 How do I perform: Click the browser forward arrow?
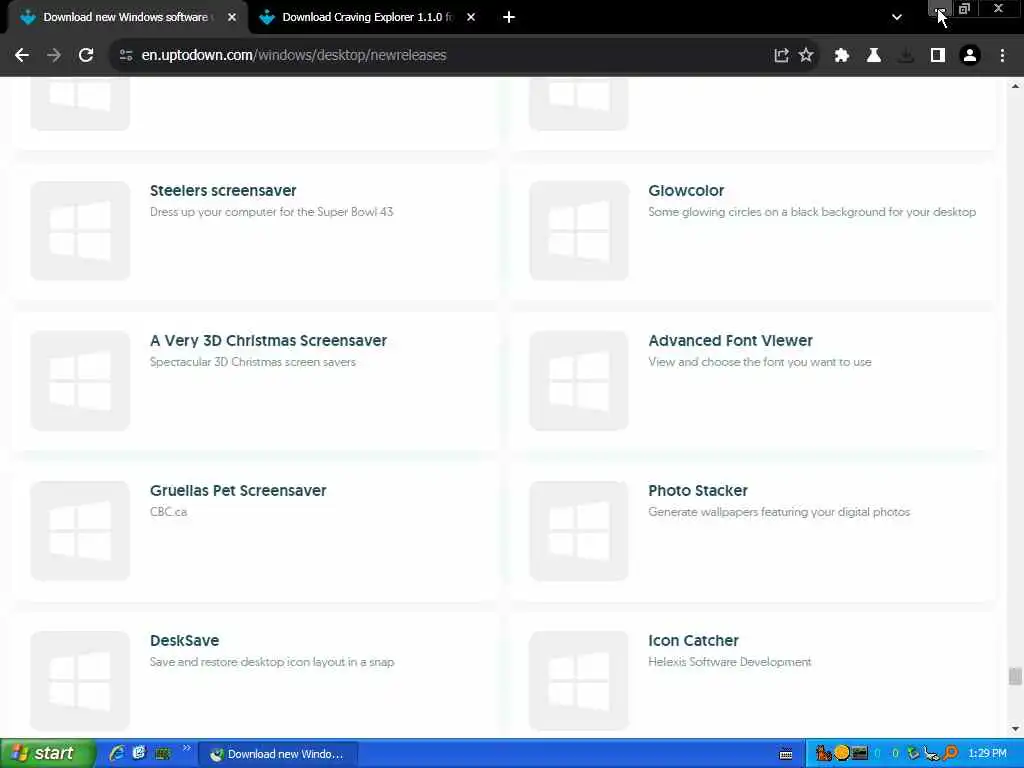pyautogui.click(x=54, y=56)
